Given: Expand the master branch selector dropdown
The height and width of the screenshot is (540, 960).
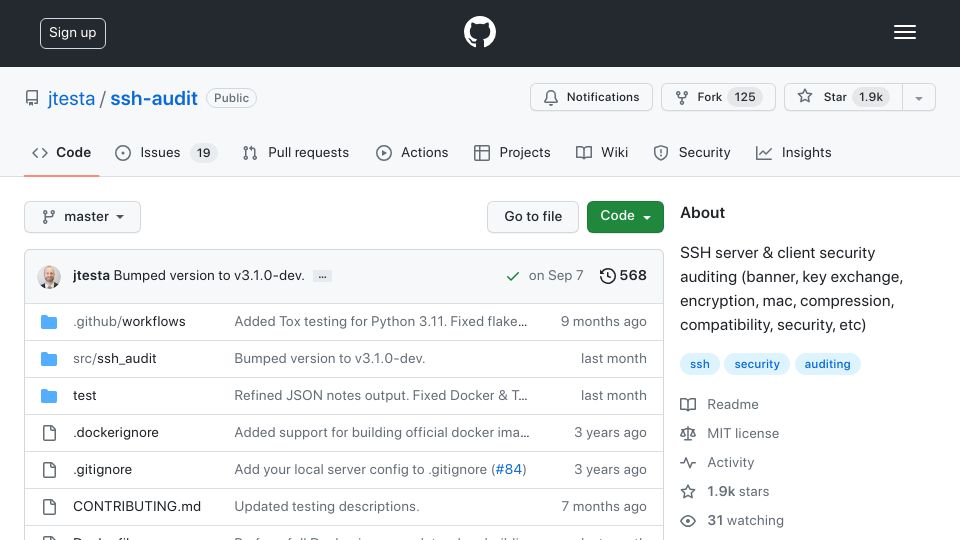Looking at the screenshot, I should click(x=83, y=217).
